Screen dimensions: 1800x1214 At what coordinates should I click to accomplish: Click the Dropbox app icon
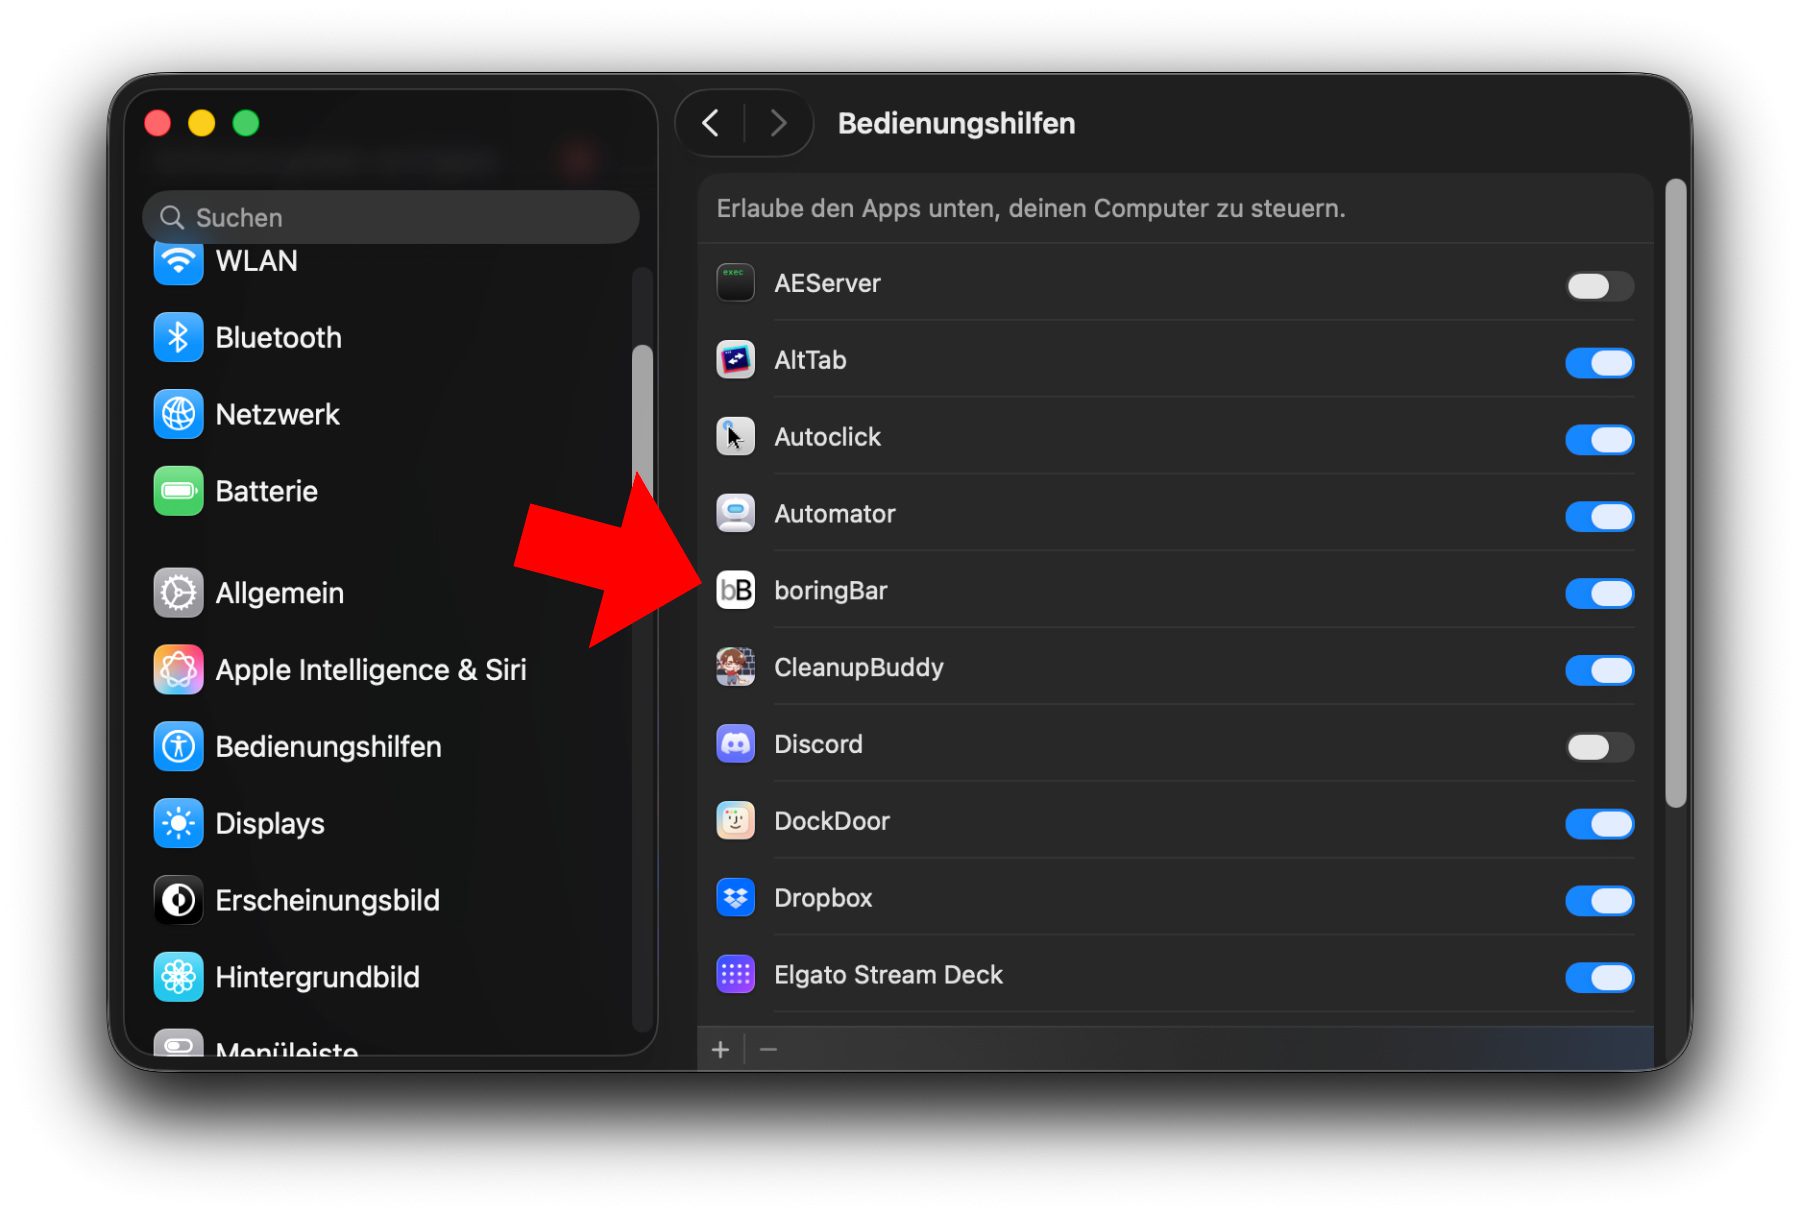point(736,898)
